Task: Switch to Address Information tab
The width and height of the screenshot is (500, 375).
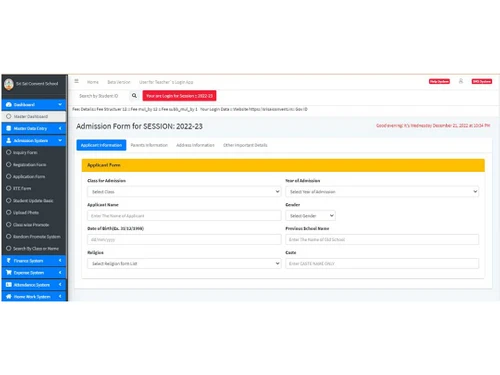Action: click(195, 145)
